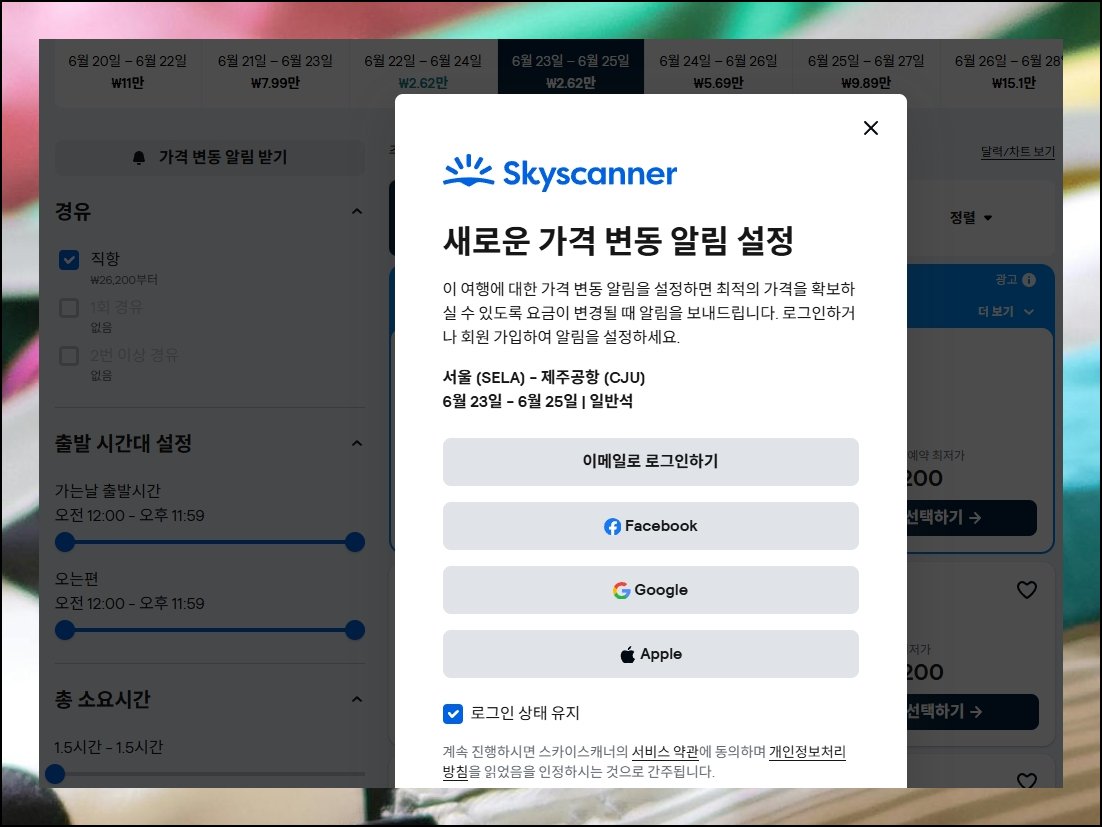The image size is (1102, 827).
Task: Save second flight with heart icon
Action: (1027, 590)
